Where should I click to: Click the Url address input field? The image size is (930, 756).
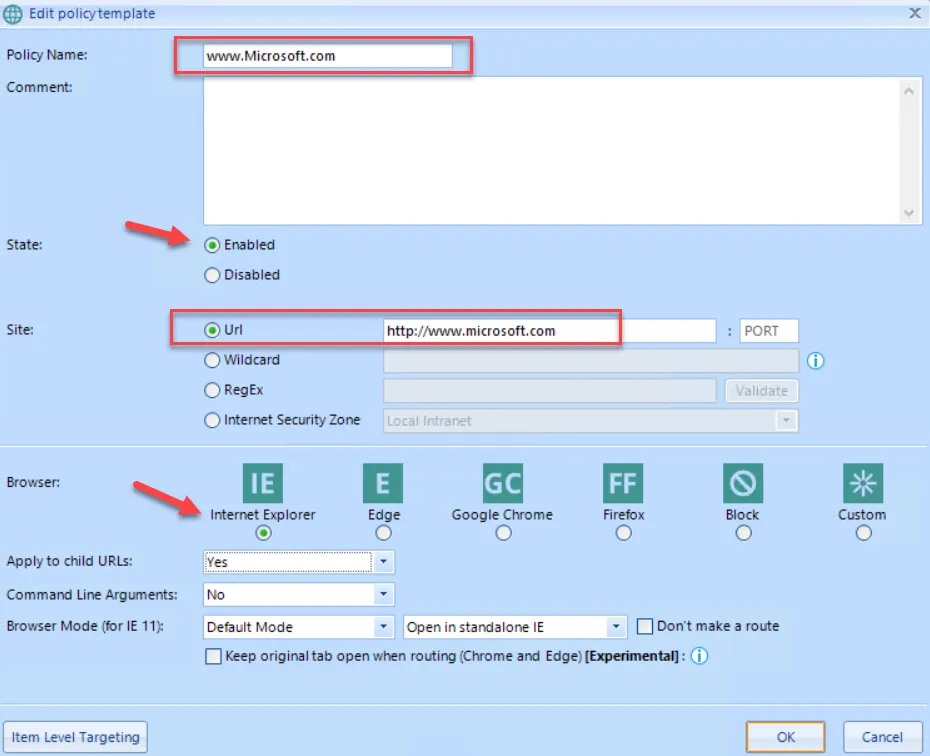[549, 331]
